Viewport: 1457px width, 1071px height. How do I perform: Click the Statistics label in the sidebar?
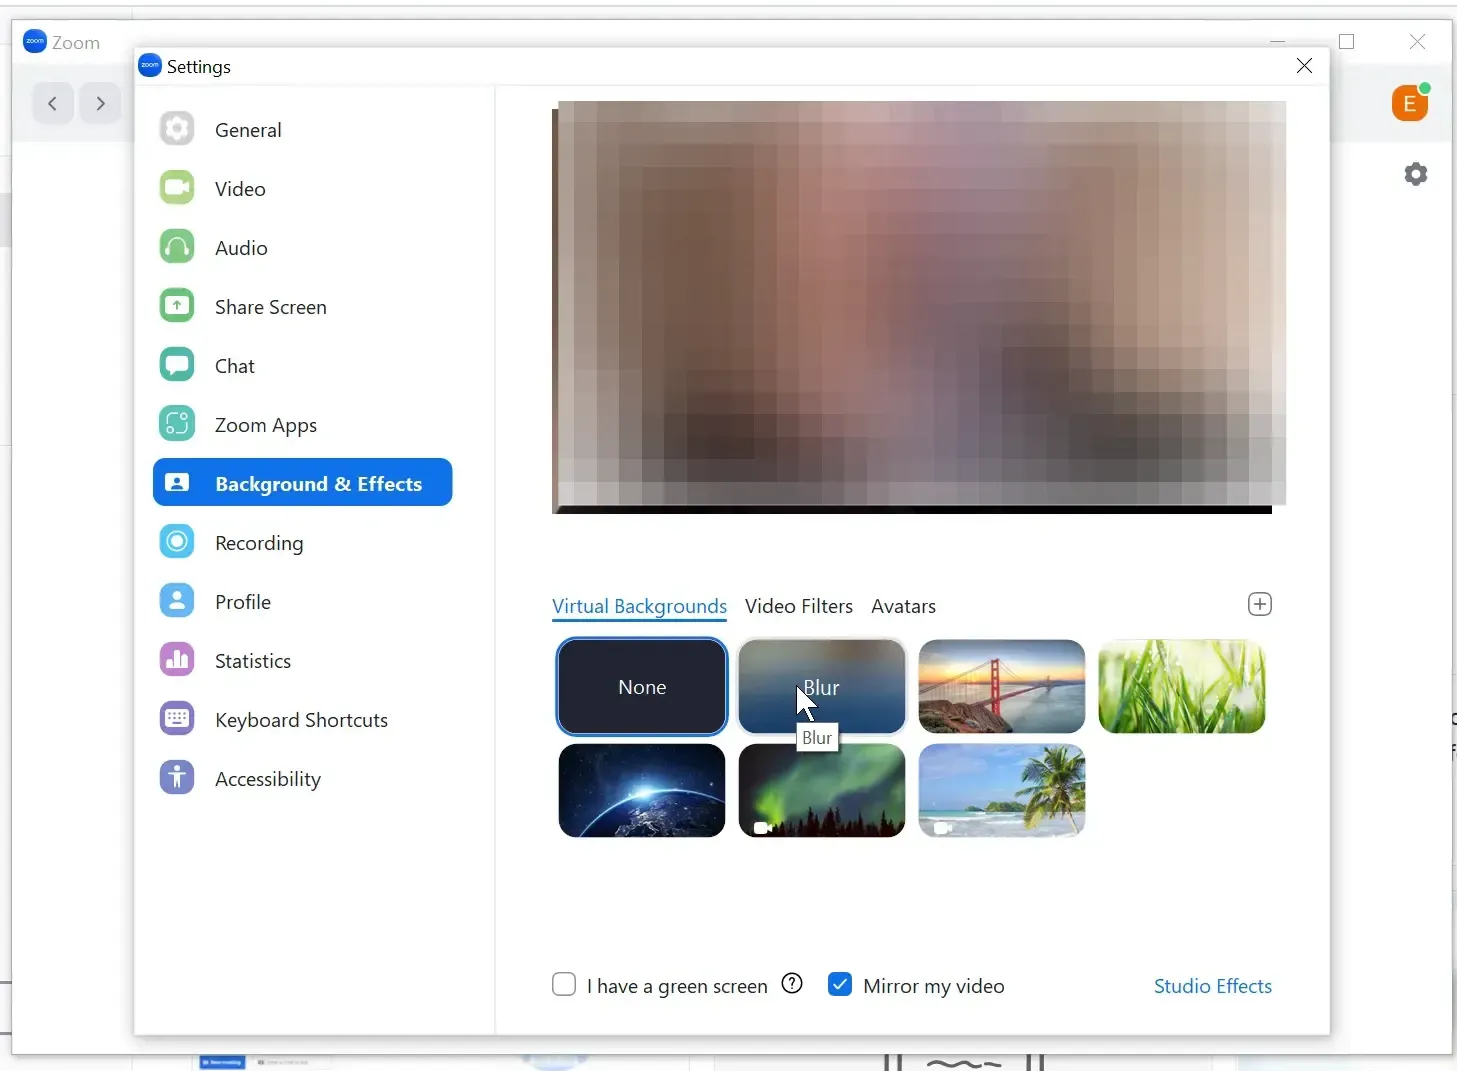pyautogui.click(x=253, y=661)
